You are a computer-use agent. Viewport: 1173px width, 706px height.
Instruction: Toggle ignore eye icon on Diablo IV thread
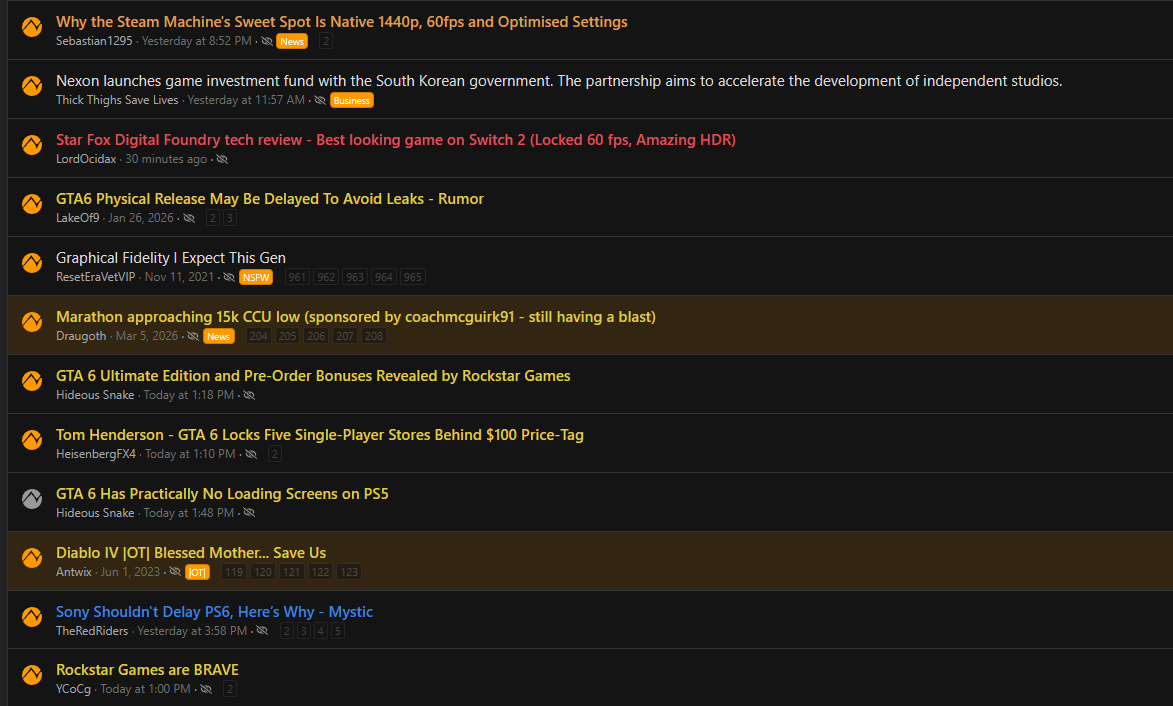174,572
